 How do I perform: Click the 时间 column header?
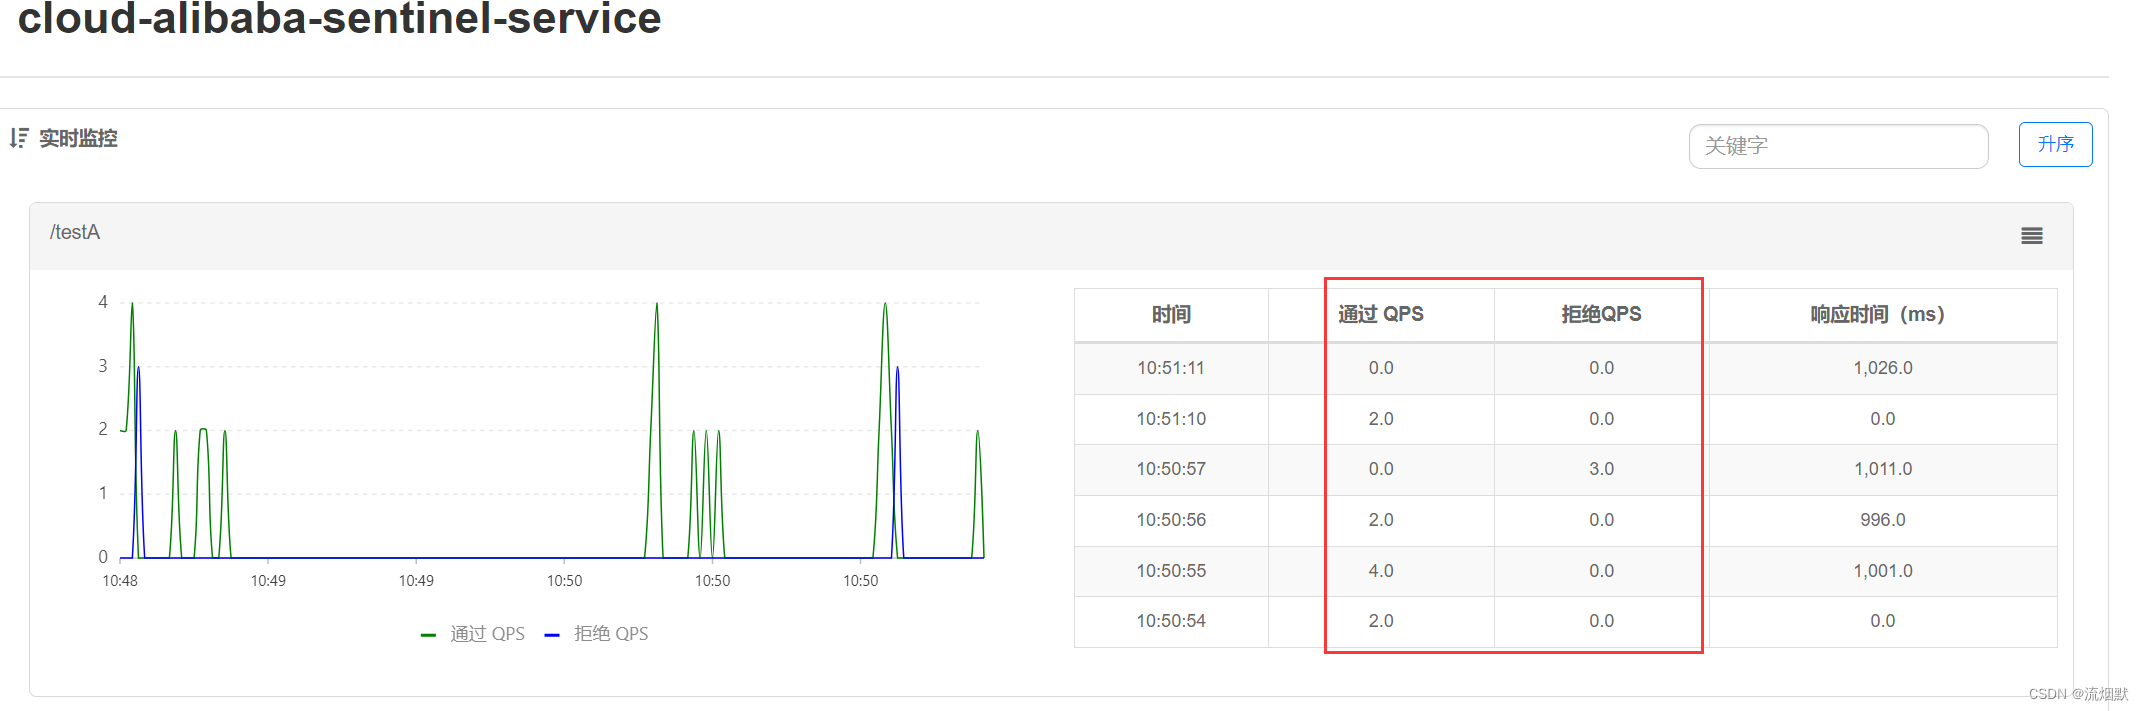1171,315
